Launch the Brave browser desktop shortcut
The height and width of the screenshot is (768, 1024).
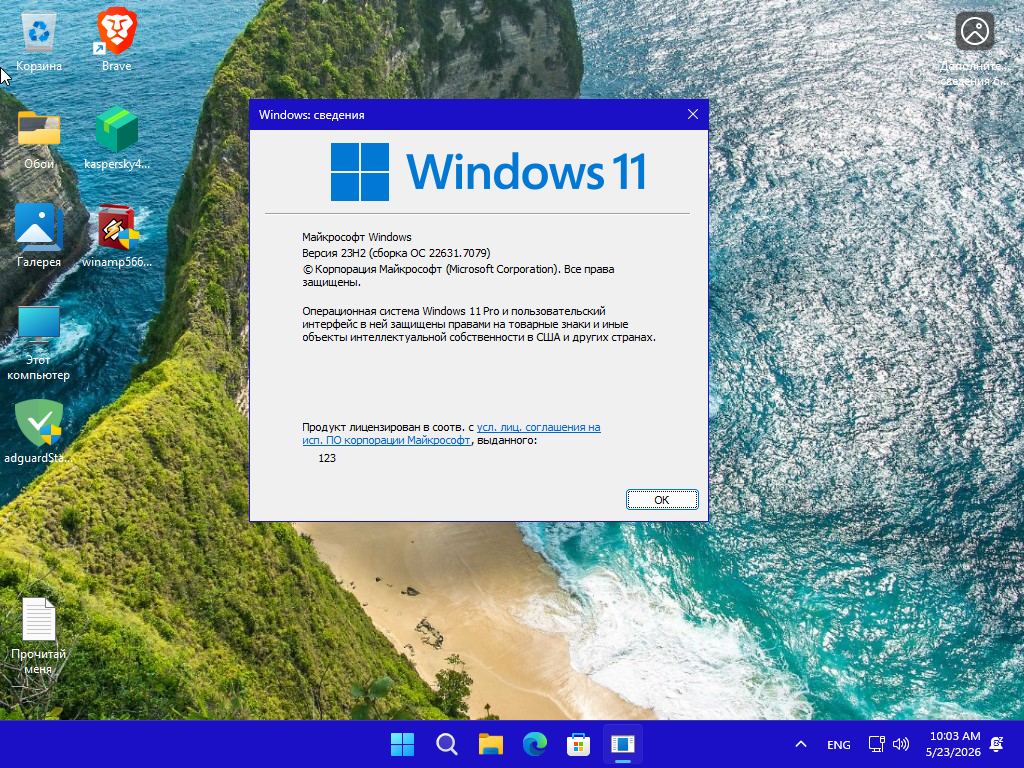point(116,39)
